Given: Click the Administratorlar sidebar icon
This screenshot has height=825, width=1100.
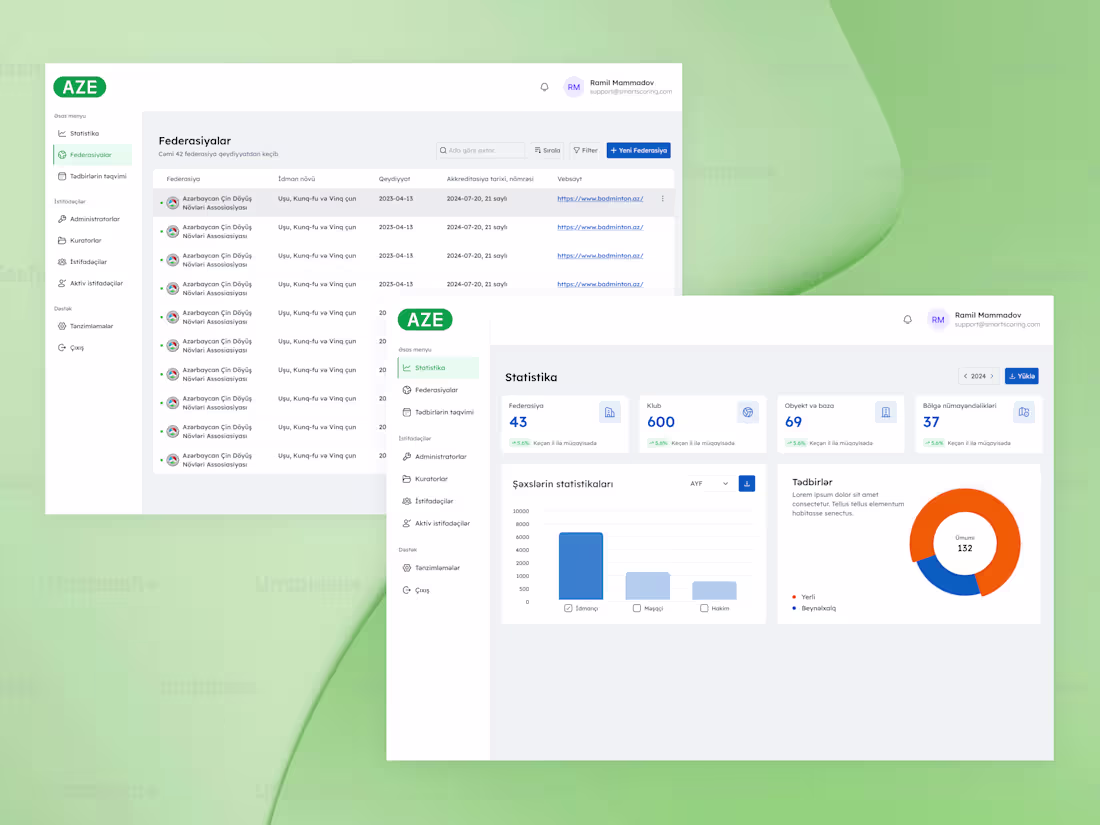Looking at the screenshot, I should click(406, 456).
